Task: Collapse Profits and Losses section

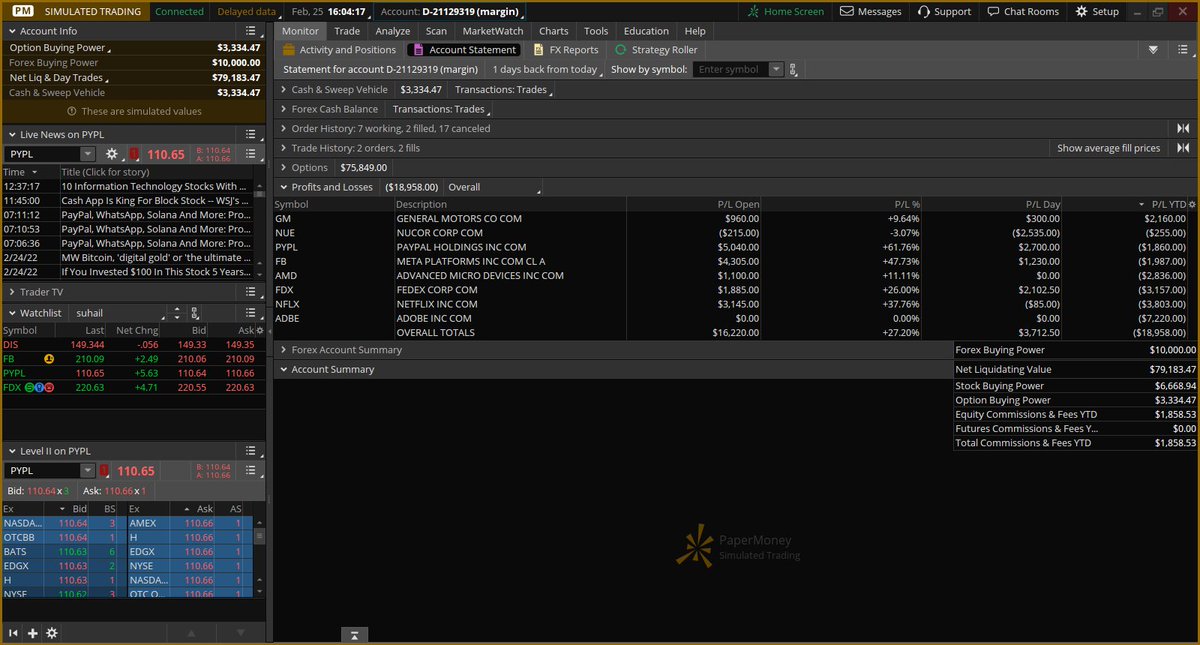Action: [x=283, y=187]
